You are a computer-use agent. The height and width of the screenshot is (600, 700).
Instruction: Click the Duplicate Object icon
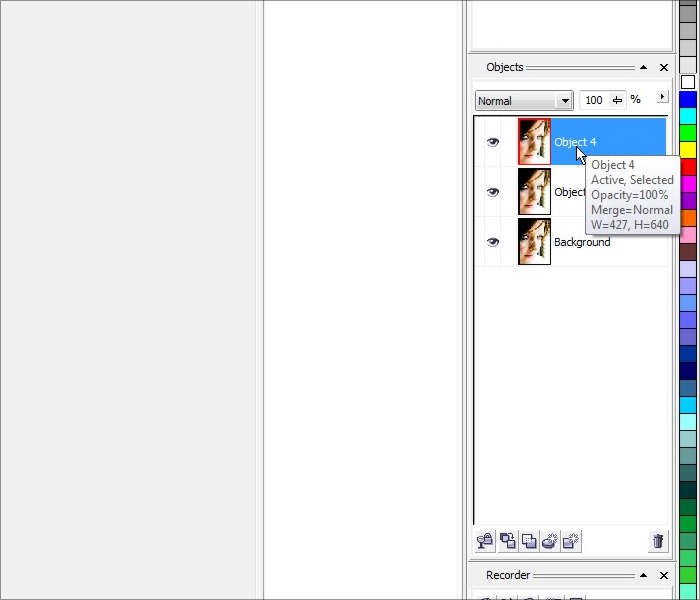click(529, 541)
